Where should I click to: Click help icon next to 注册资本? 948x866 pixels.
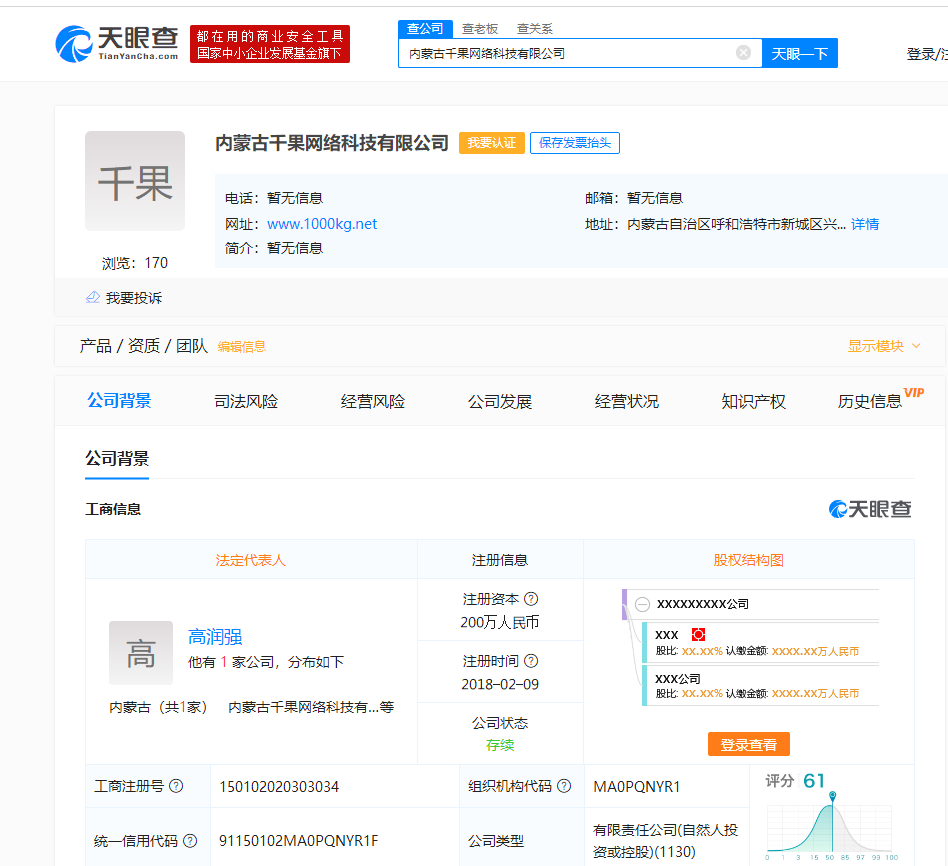[x=531, y=599]
